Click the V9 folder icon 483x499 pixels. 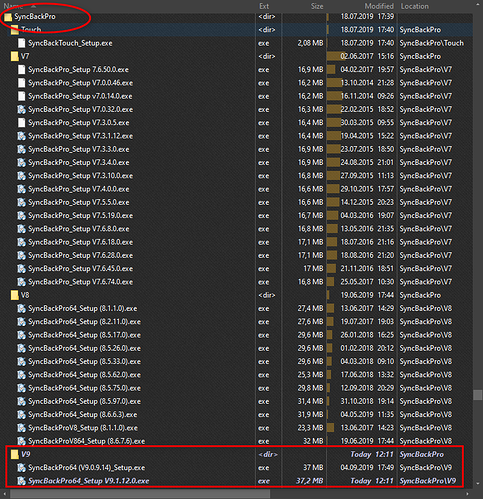[x=15, y=455]
